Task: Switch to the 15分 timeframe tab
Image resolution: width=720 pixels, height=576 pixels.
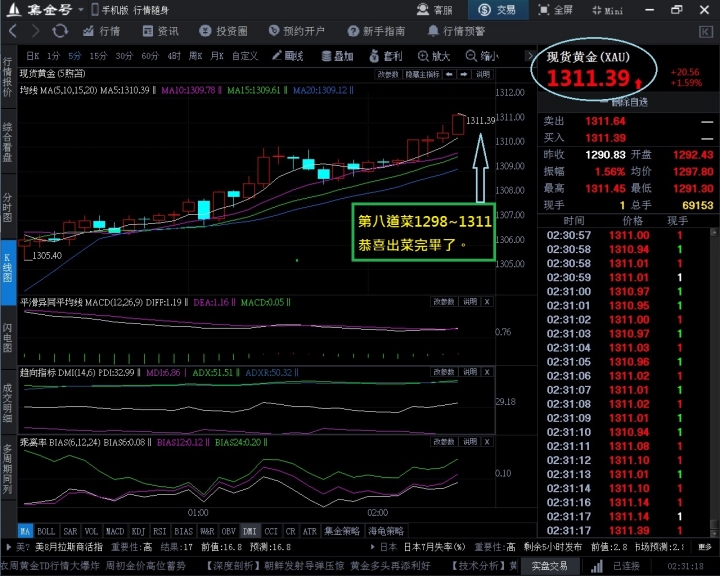Action: pyautogui.click(x=98, y=56)
